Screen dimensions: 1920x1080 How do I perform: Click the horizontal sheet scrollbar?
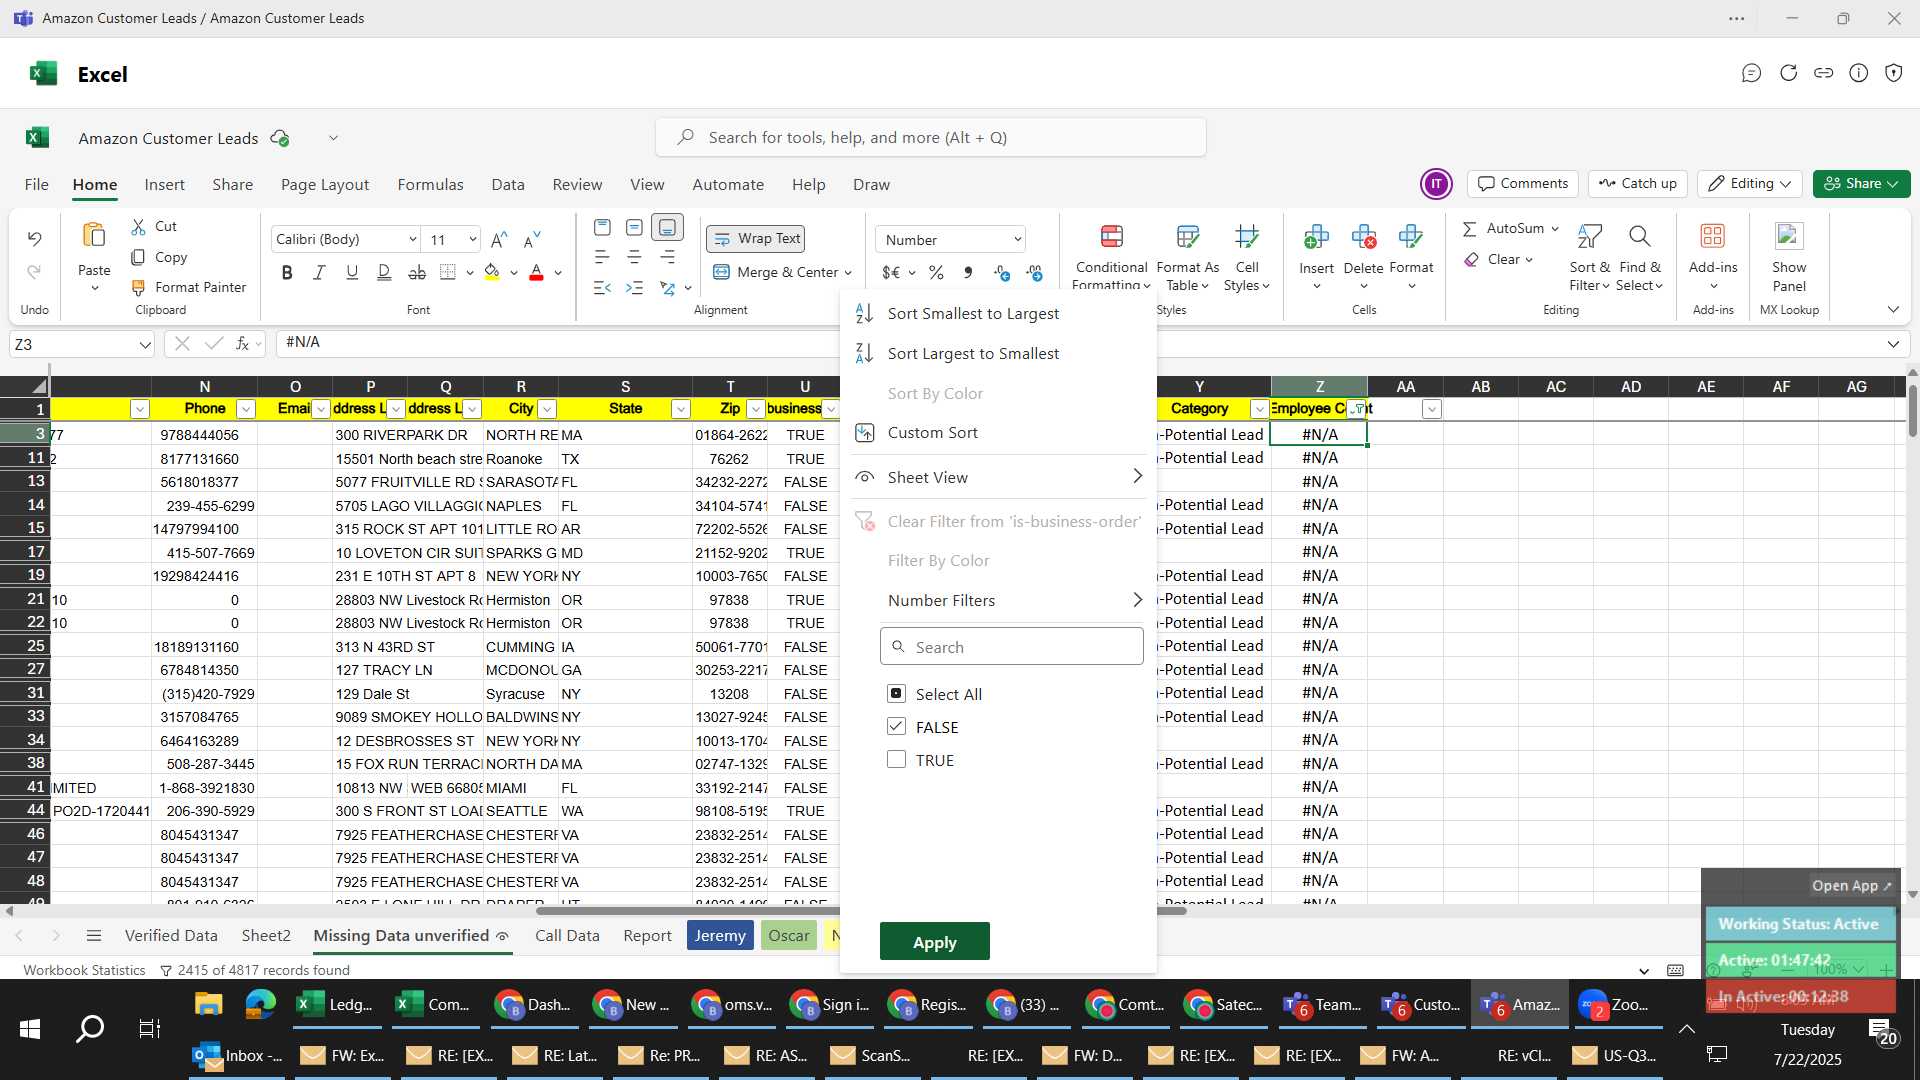tap(860, 911)
